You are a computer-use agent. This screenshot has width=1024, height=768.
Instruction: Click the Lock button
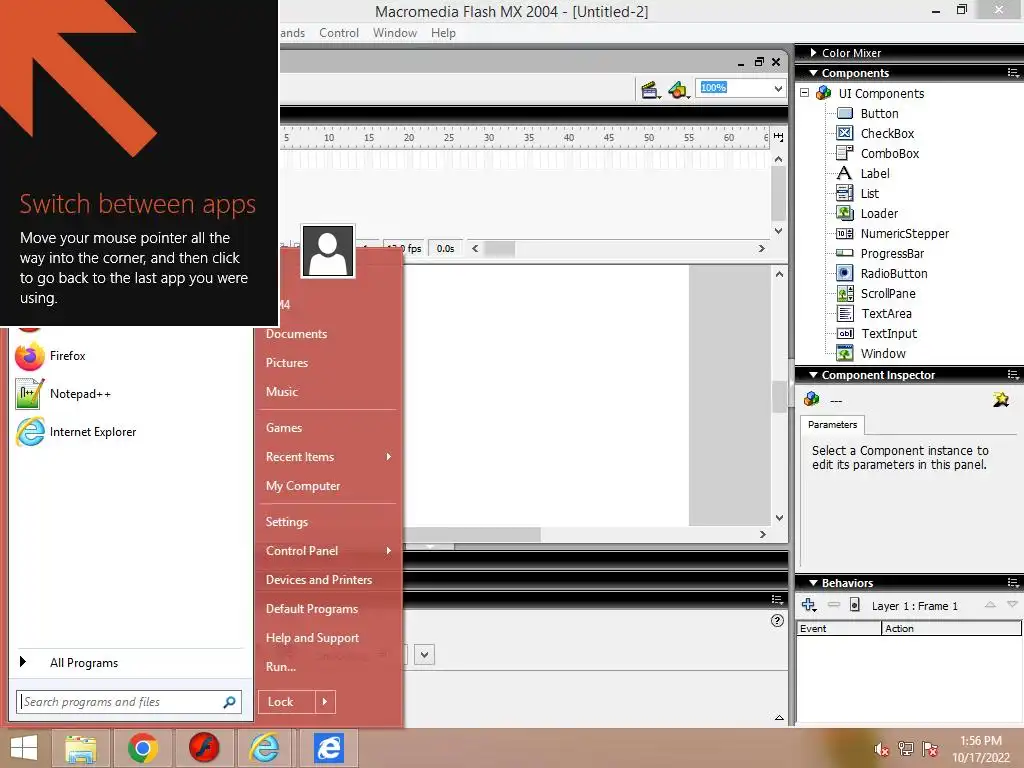click(x=287, y=702)
